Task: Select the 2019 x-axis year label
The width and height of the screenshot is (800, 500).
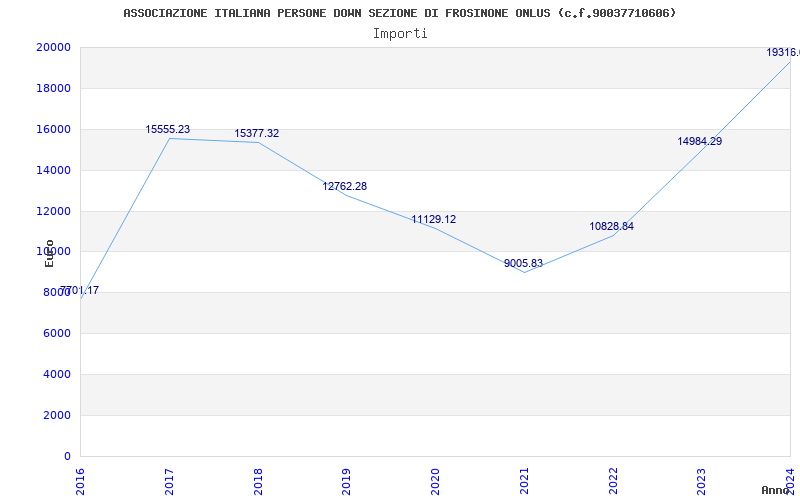Action: (x=346, y=479)
